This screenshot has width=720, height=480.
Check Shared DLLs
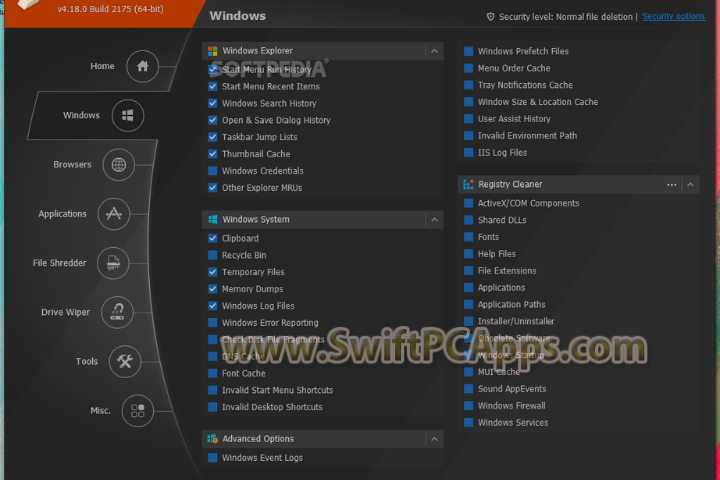point(468,220)
